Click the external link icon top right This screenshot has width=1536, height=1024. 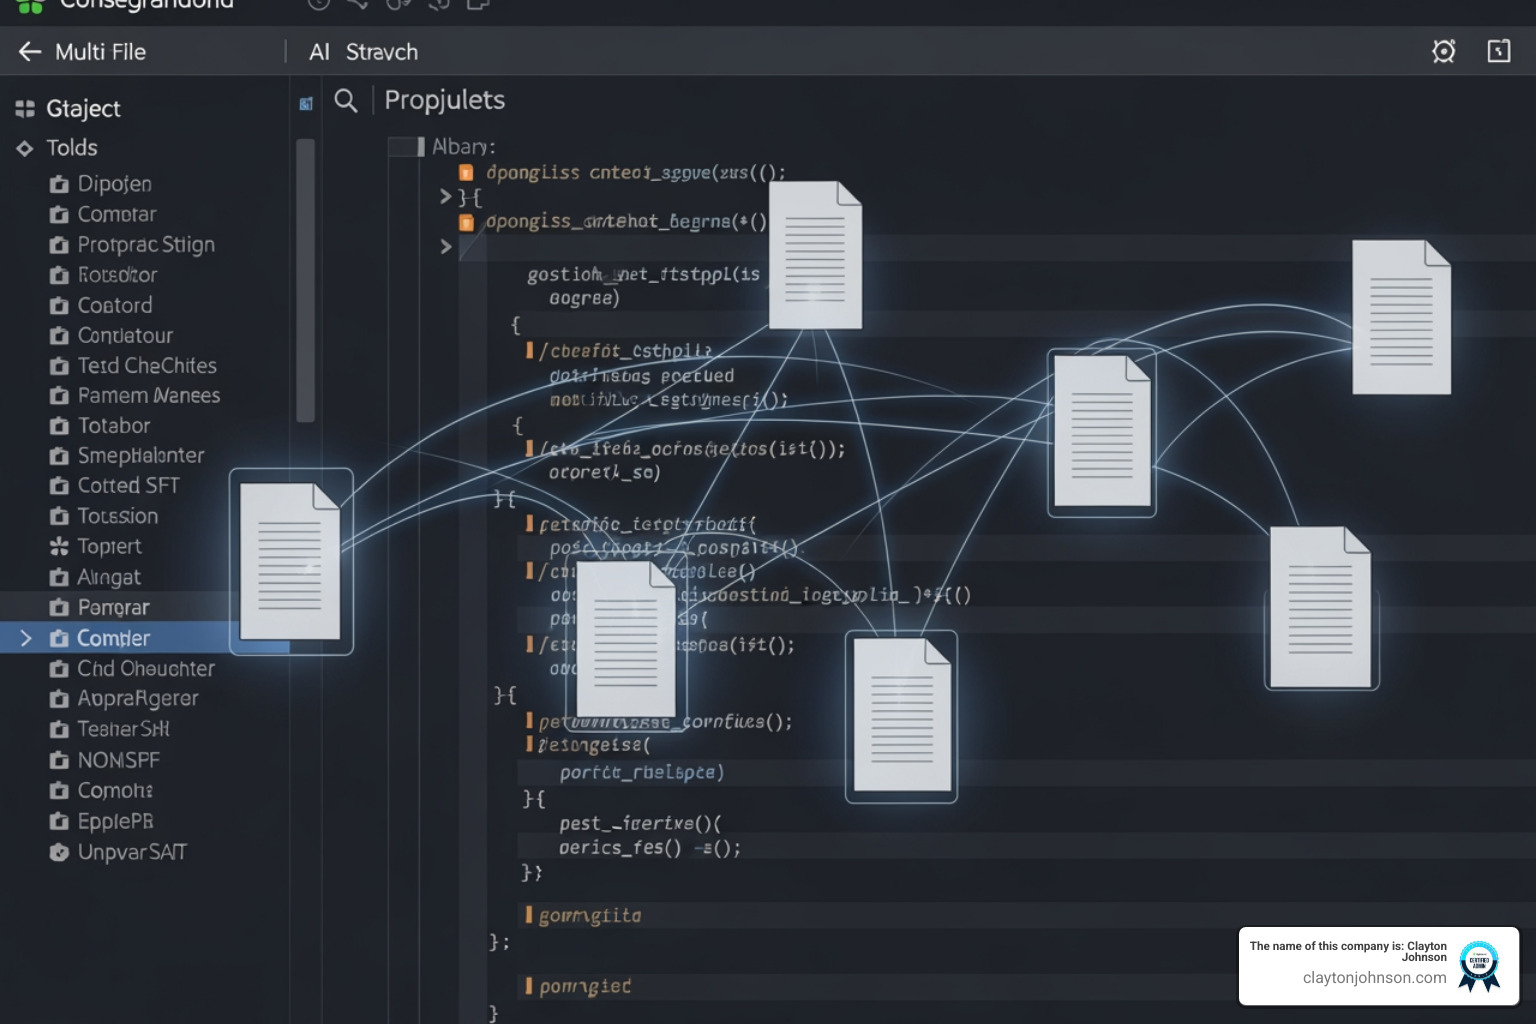point(1498,51)
